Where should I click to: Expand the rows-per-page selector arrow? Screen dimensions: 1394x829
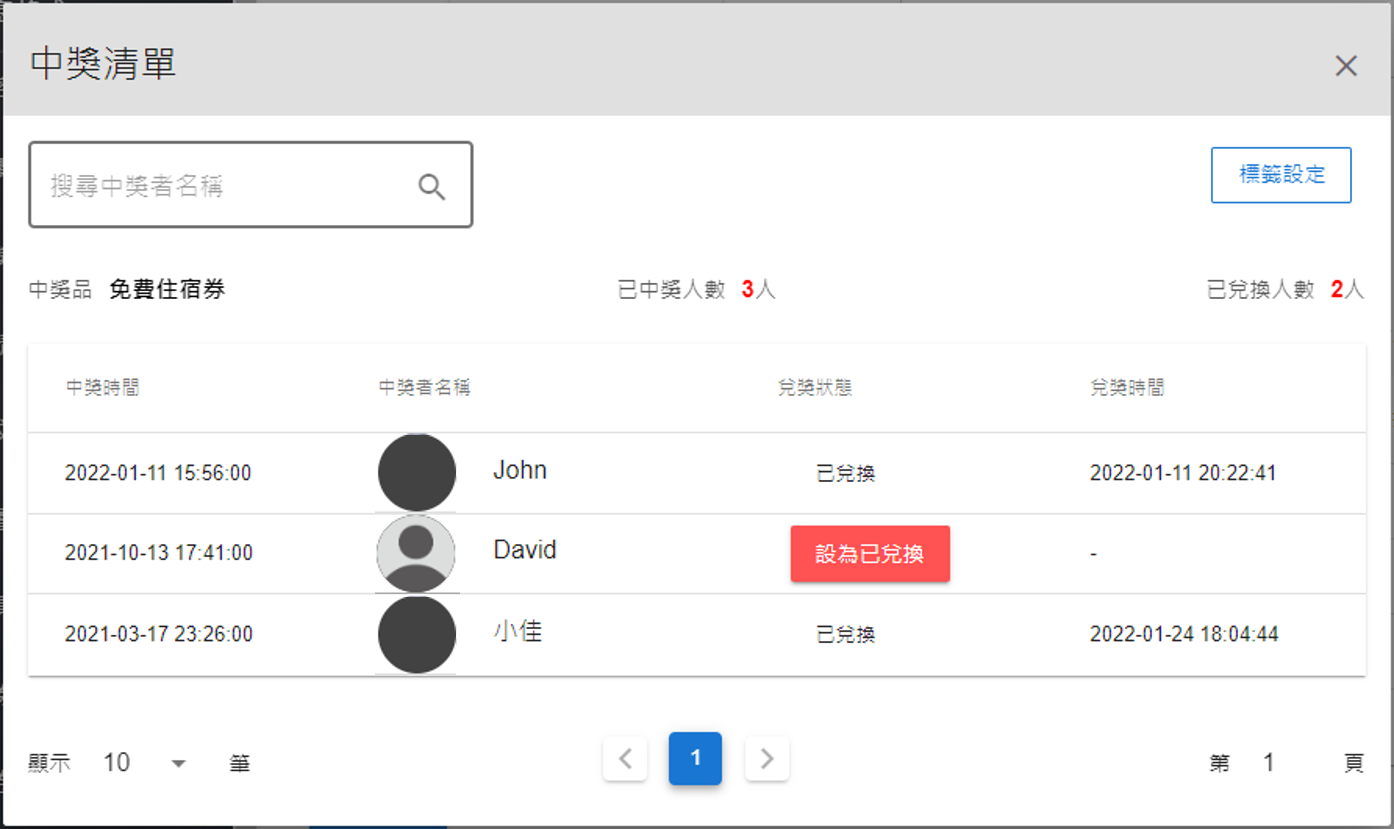click(x=178, y=762)
